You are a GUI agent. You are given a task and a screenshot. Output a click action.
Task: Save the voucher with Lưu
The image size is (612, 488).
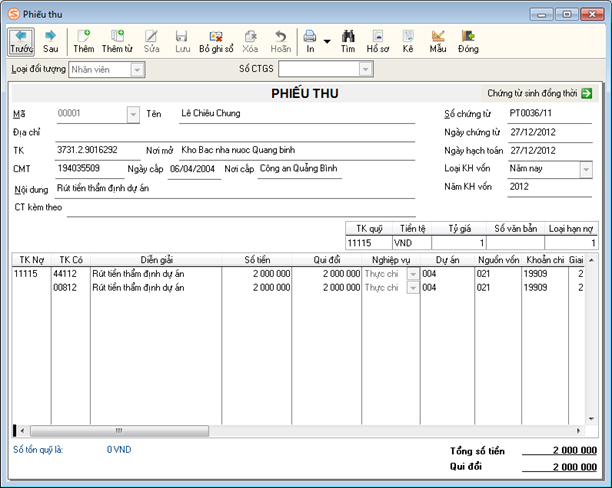tap(182, 41)
